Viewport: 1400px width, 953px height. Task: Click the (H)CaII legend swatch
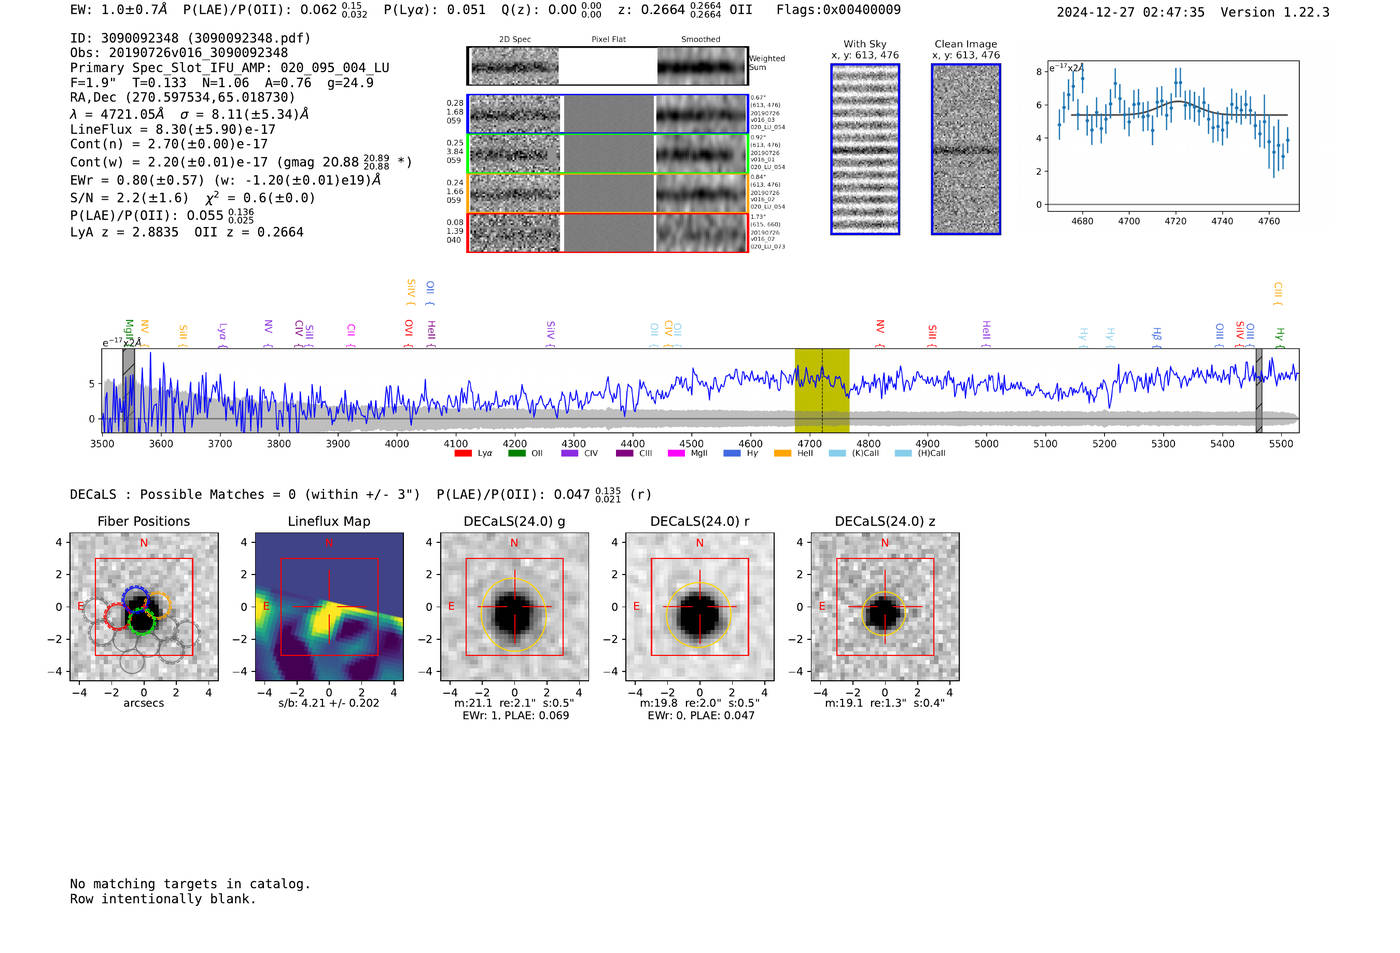click(x=904, y=453)
